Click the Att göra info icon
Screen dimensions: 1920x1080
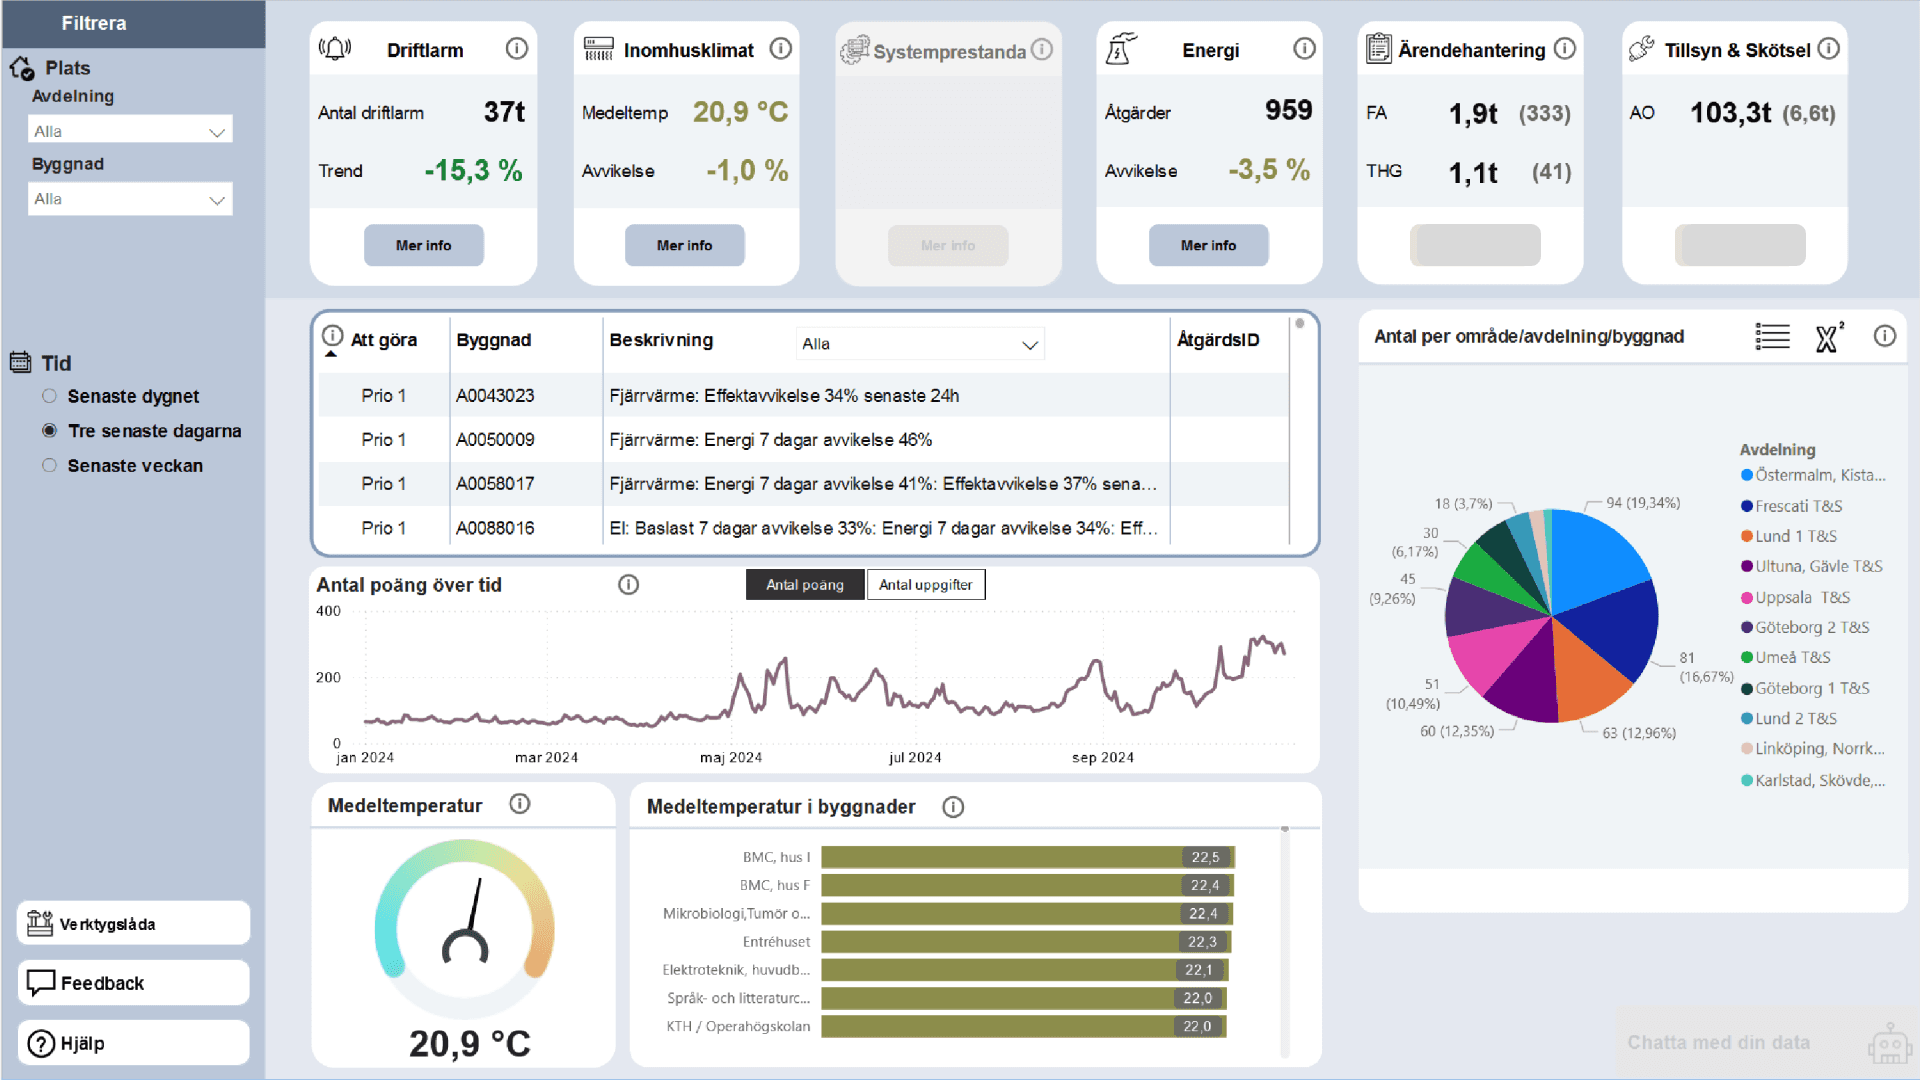pos(333,336)
